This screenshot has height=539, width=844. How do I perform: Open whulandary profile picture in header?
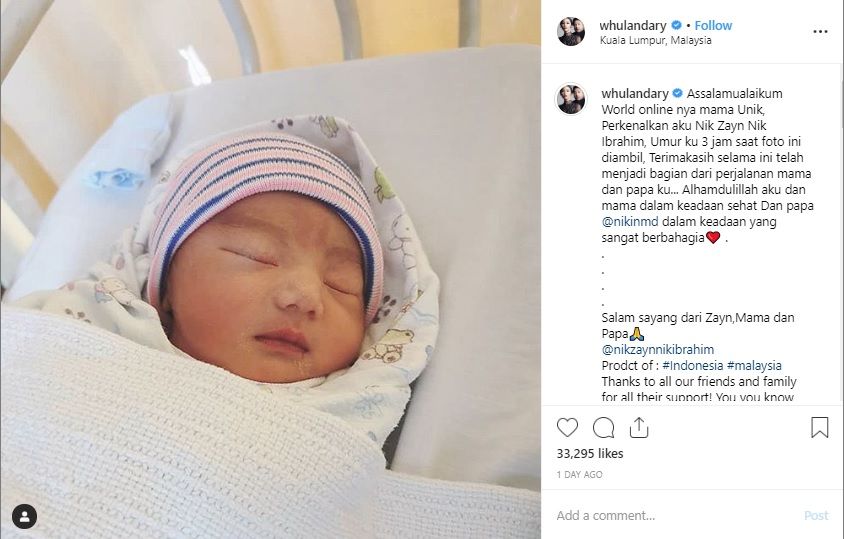coord(571,32)
